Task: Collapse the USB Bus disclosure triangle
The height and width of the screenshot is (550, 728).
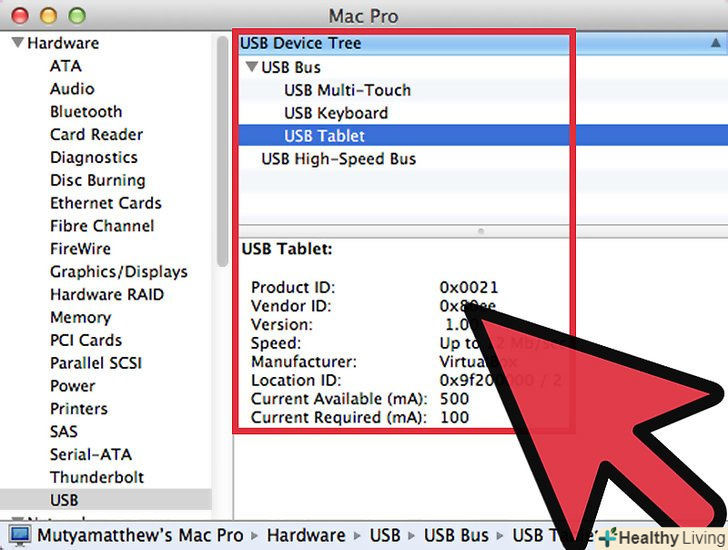Action: coord(252,67)
